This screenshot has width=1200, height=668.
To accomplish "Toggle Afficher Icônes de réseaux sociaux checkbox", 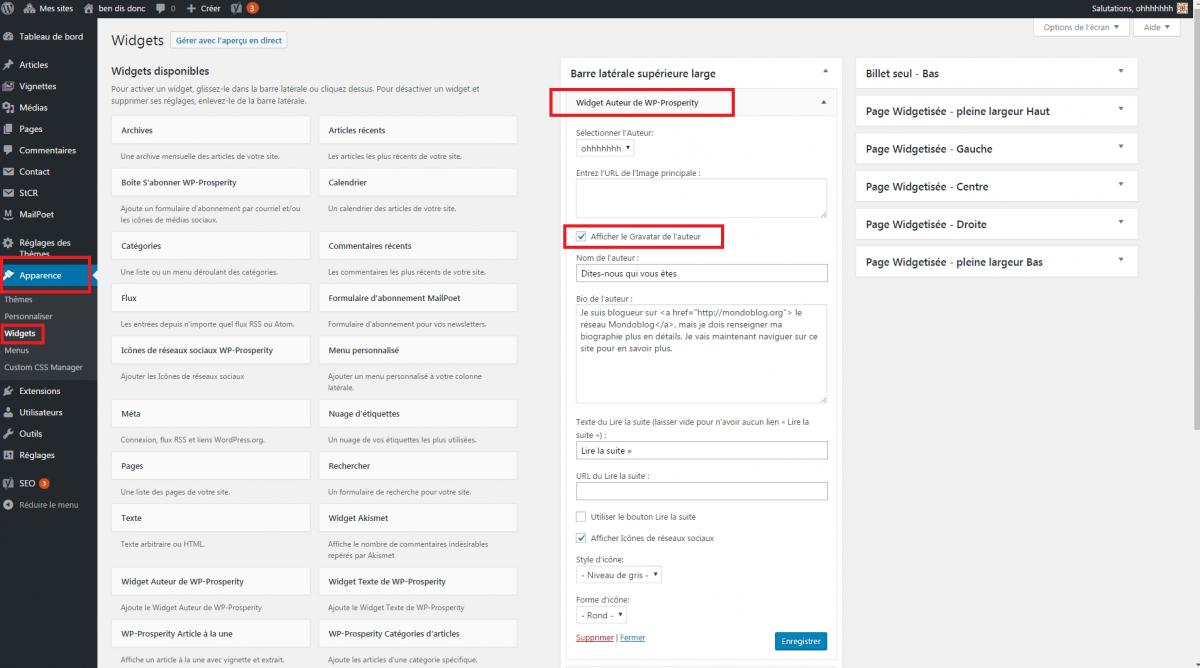I will pos(581,538).
